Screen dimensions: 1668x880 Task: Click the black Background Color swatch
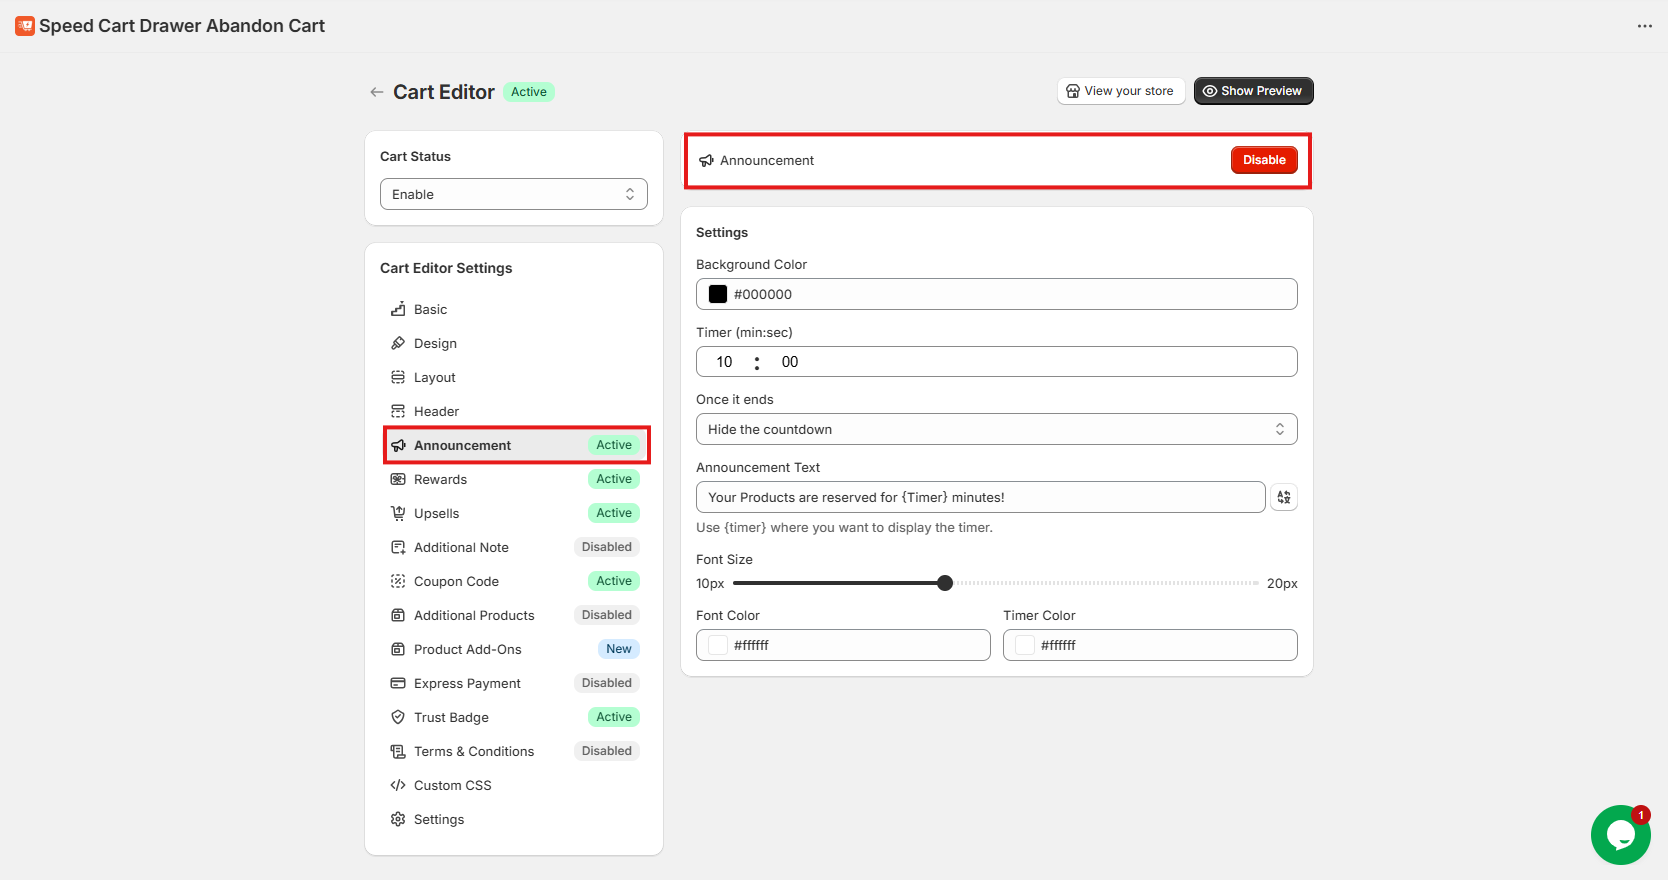pyautogui.click(x=718, y=294)
